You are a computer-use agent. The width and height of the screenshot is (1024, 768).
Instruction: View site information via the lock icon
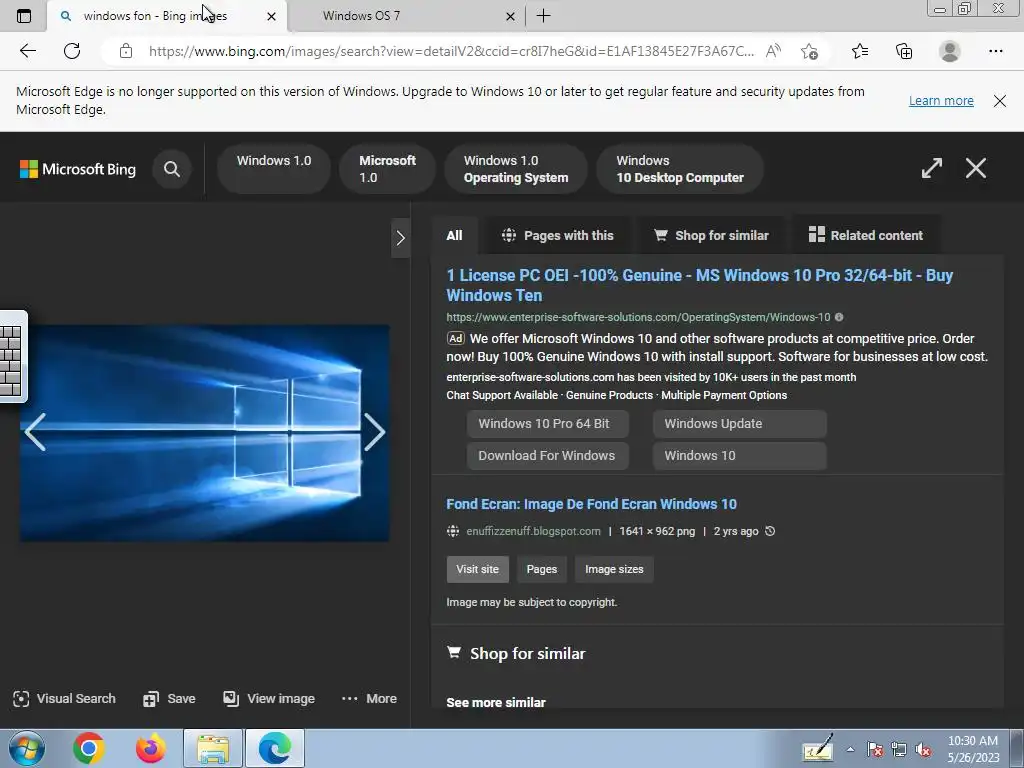[x=126, y=51]
